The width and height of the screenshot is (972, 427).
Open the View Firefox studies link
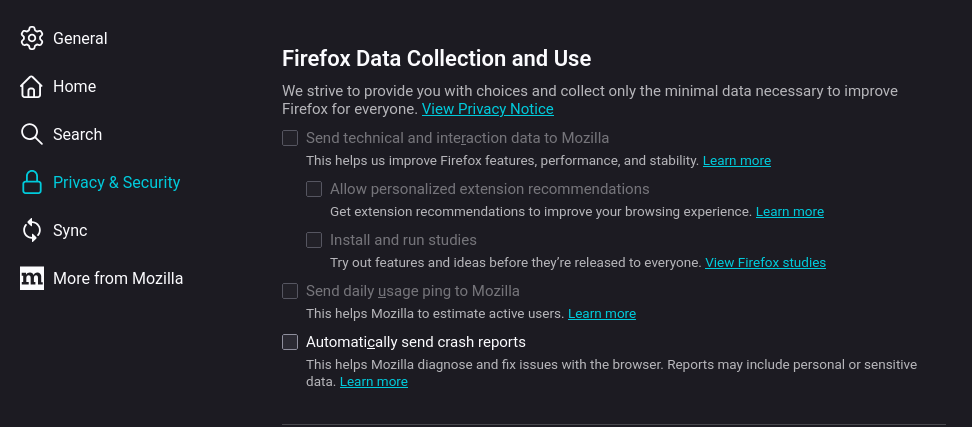(x=765, y=263)
